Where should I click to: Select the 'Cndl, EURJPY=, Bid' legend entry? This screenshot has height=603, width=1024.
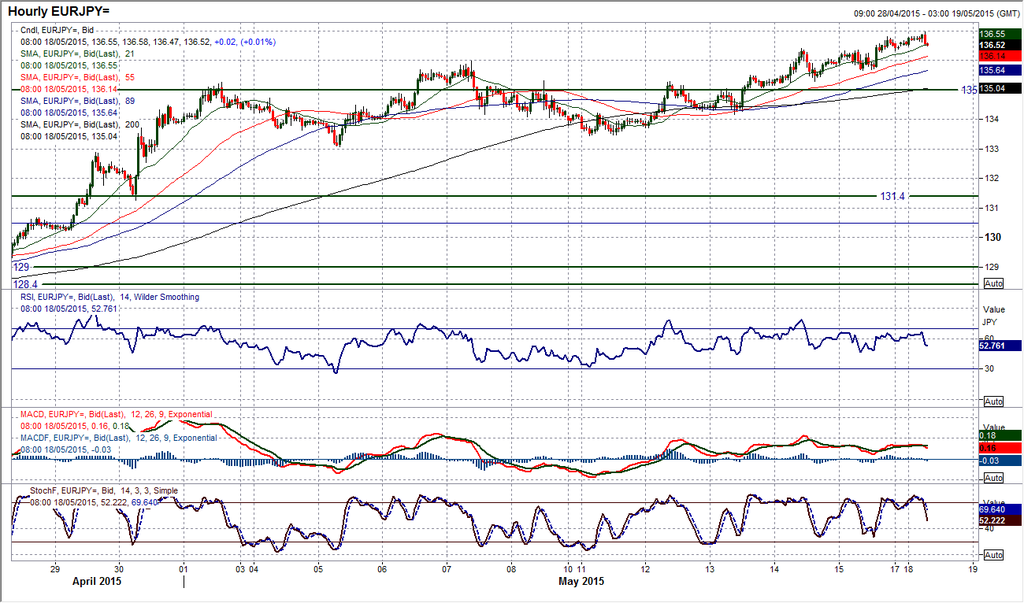point(57,30)
